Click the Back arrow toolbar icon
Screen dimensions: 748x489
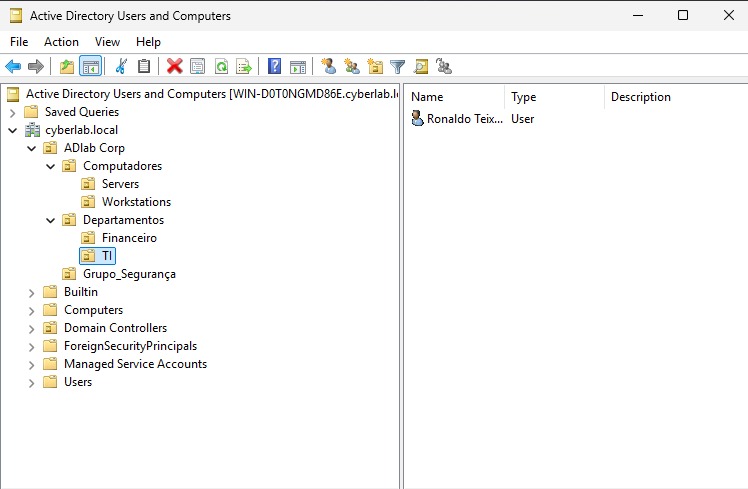(13, 66)
